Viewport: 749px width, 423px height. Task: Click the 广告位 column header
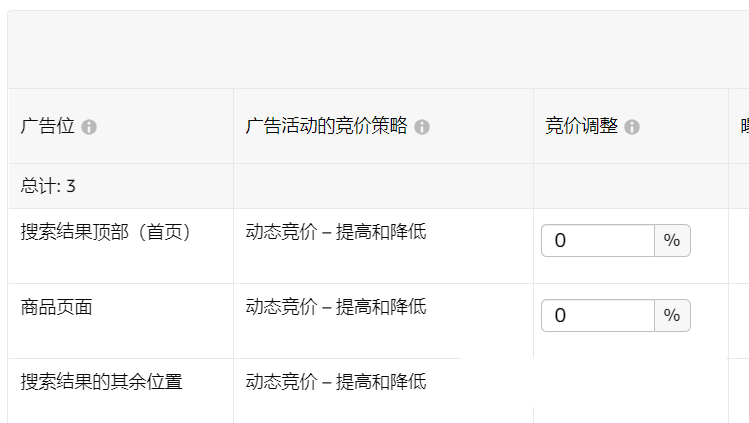pyautogui.click(x=48, y=127)
